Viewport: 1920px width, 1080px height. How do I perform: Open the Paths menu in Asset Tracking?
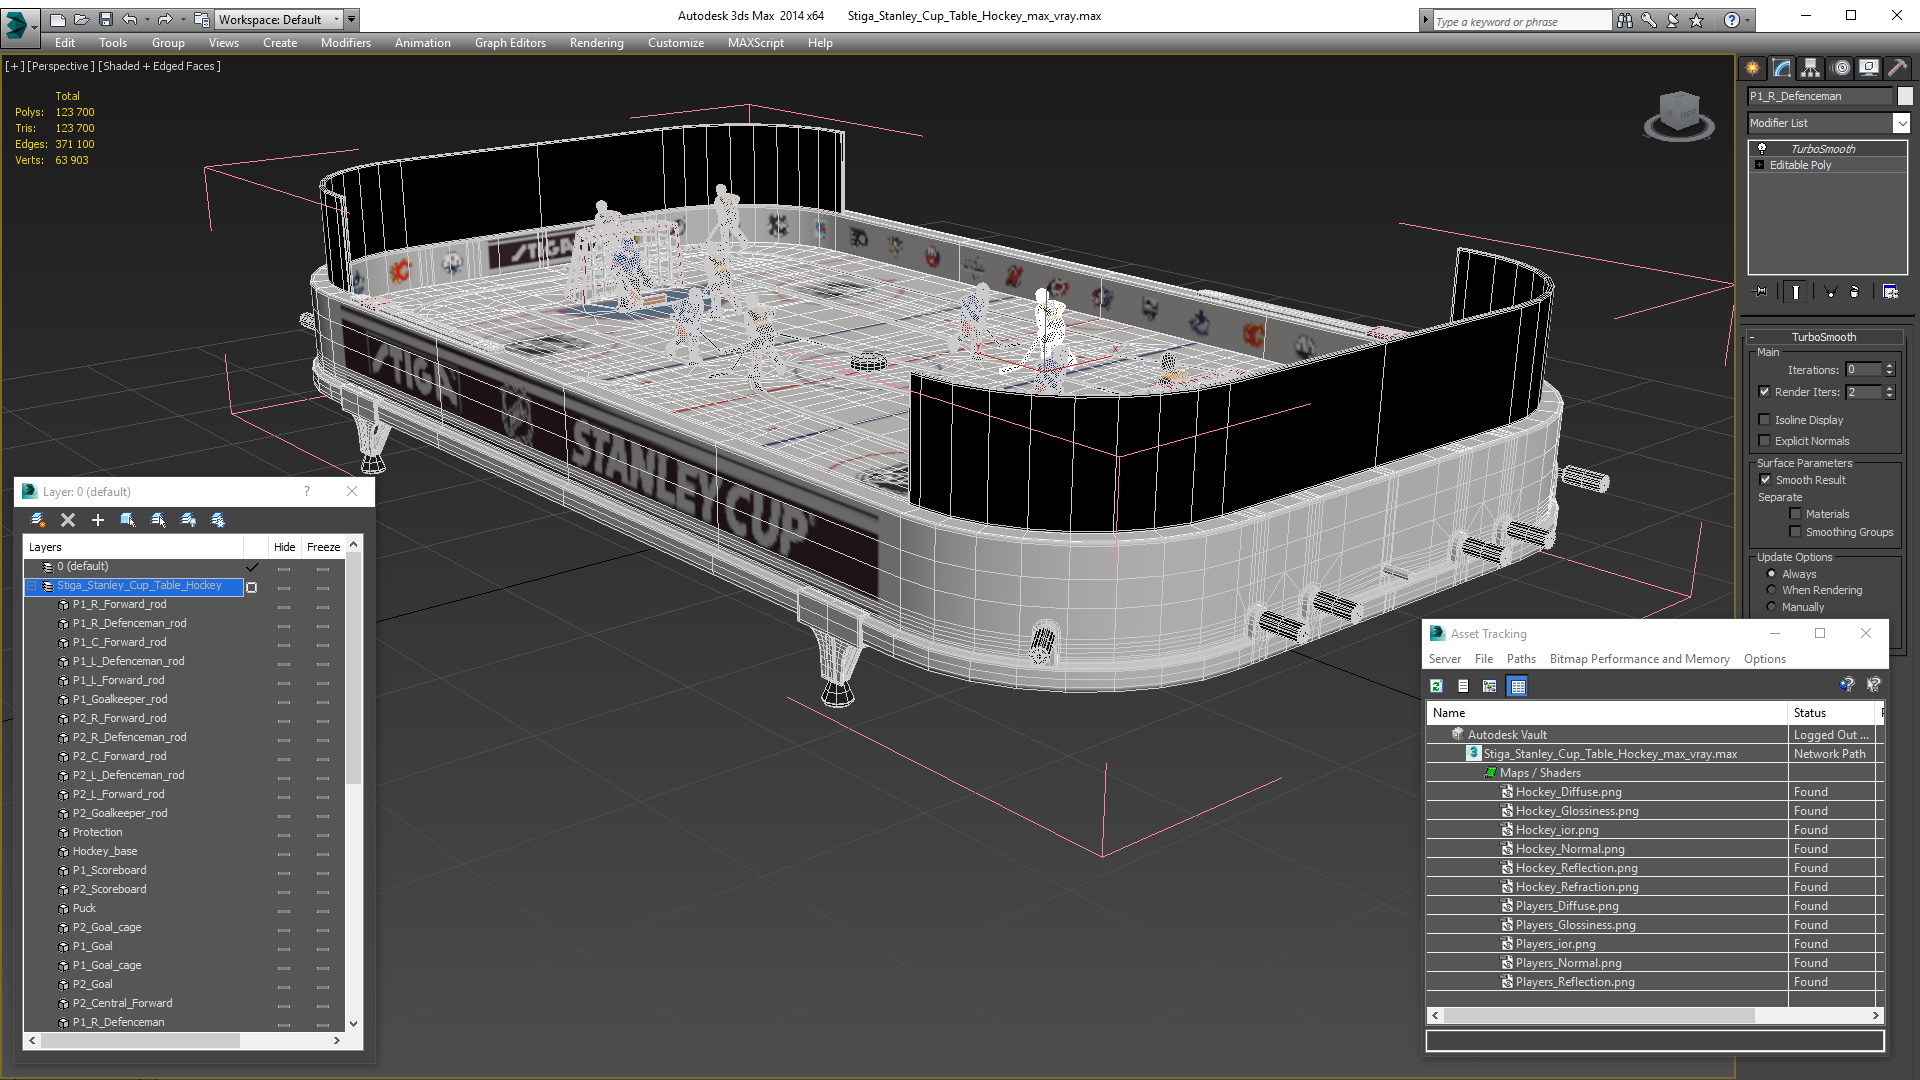click(1521, 659)
